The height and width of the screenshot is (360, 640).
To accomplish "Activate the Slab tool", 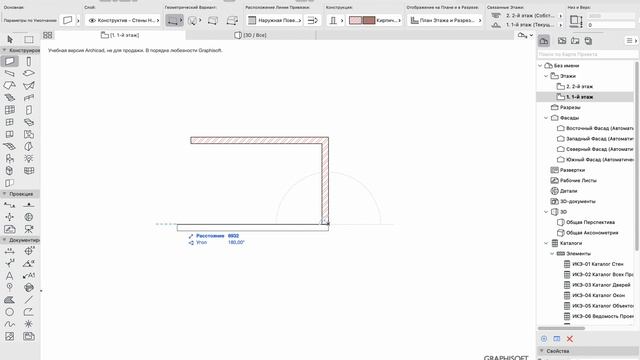I will pos(29,73).
